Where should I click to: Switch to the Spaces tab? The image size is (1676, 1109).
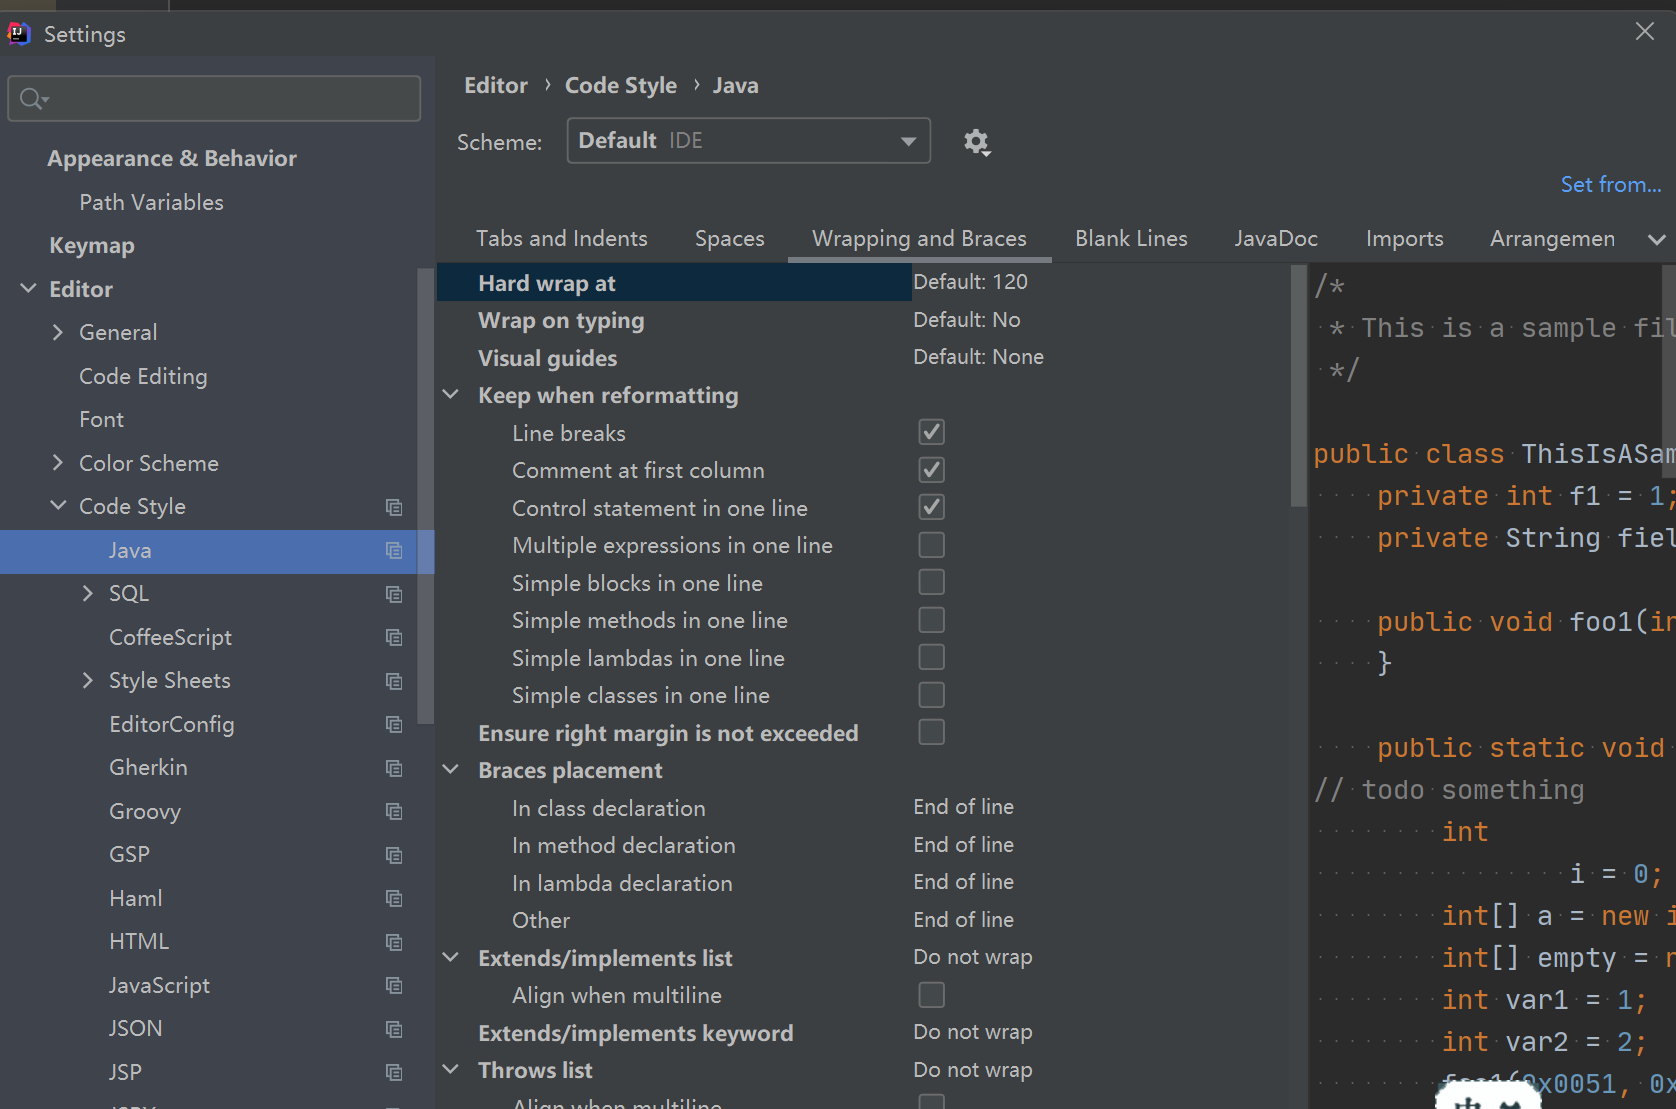730,238
